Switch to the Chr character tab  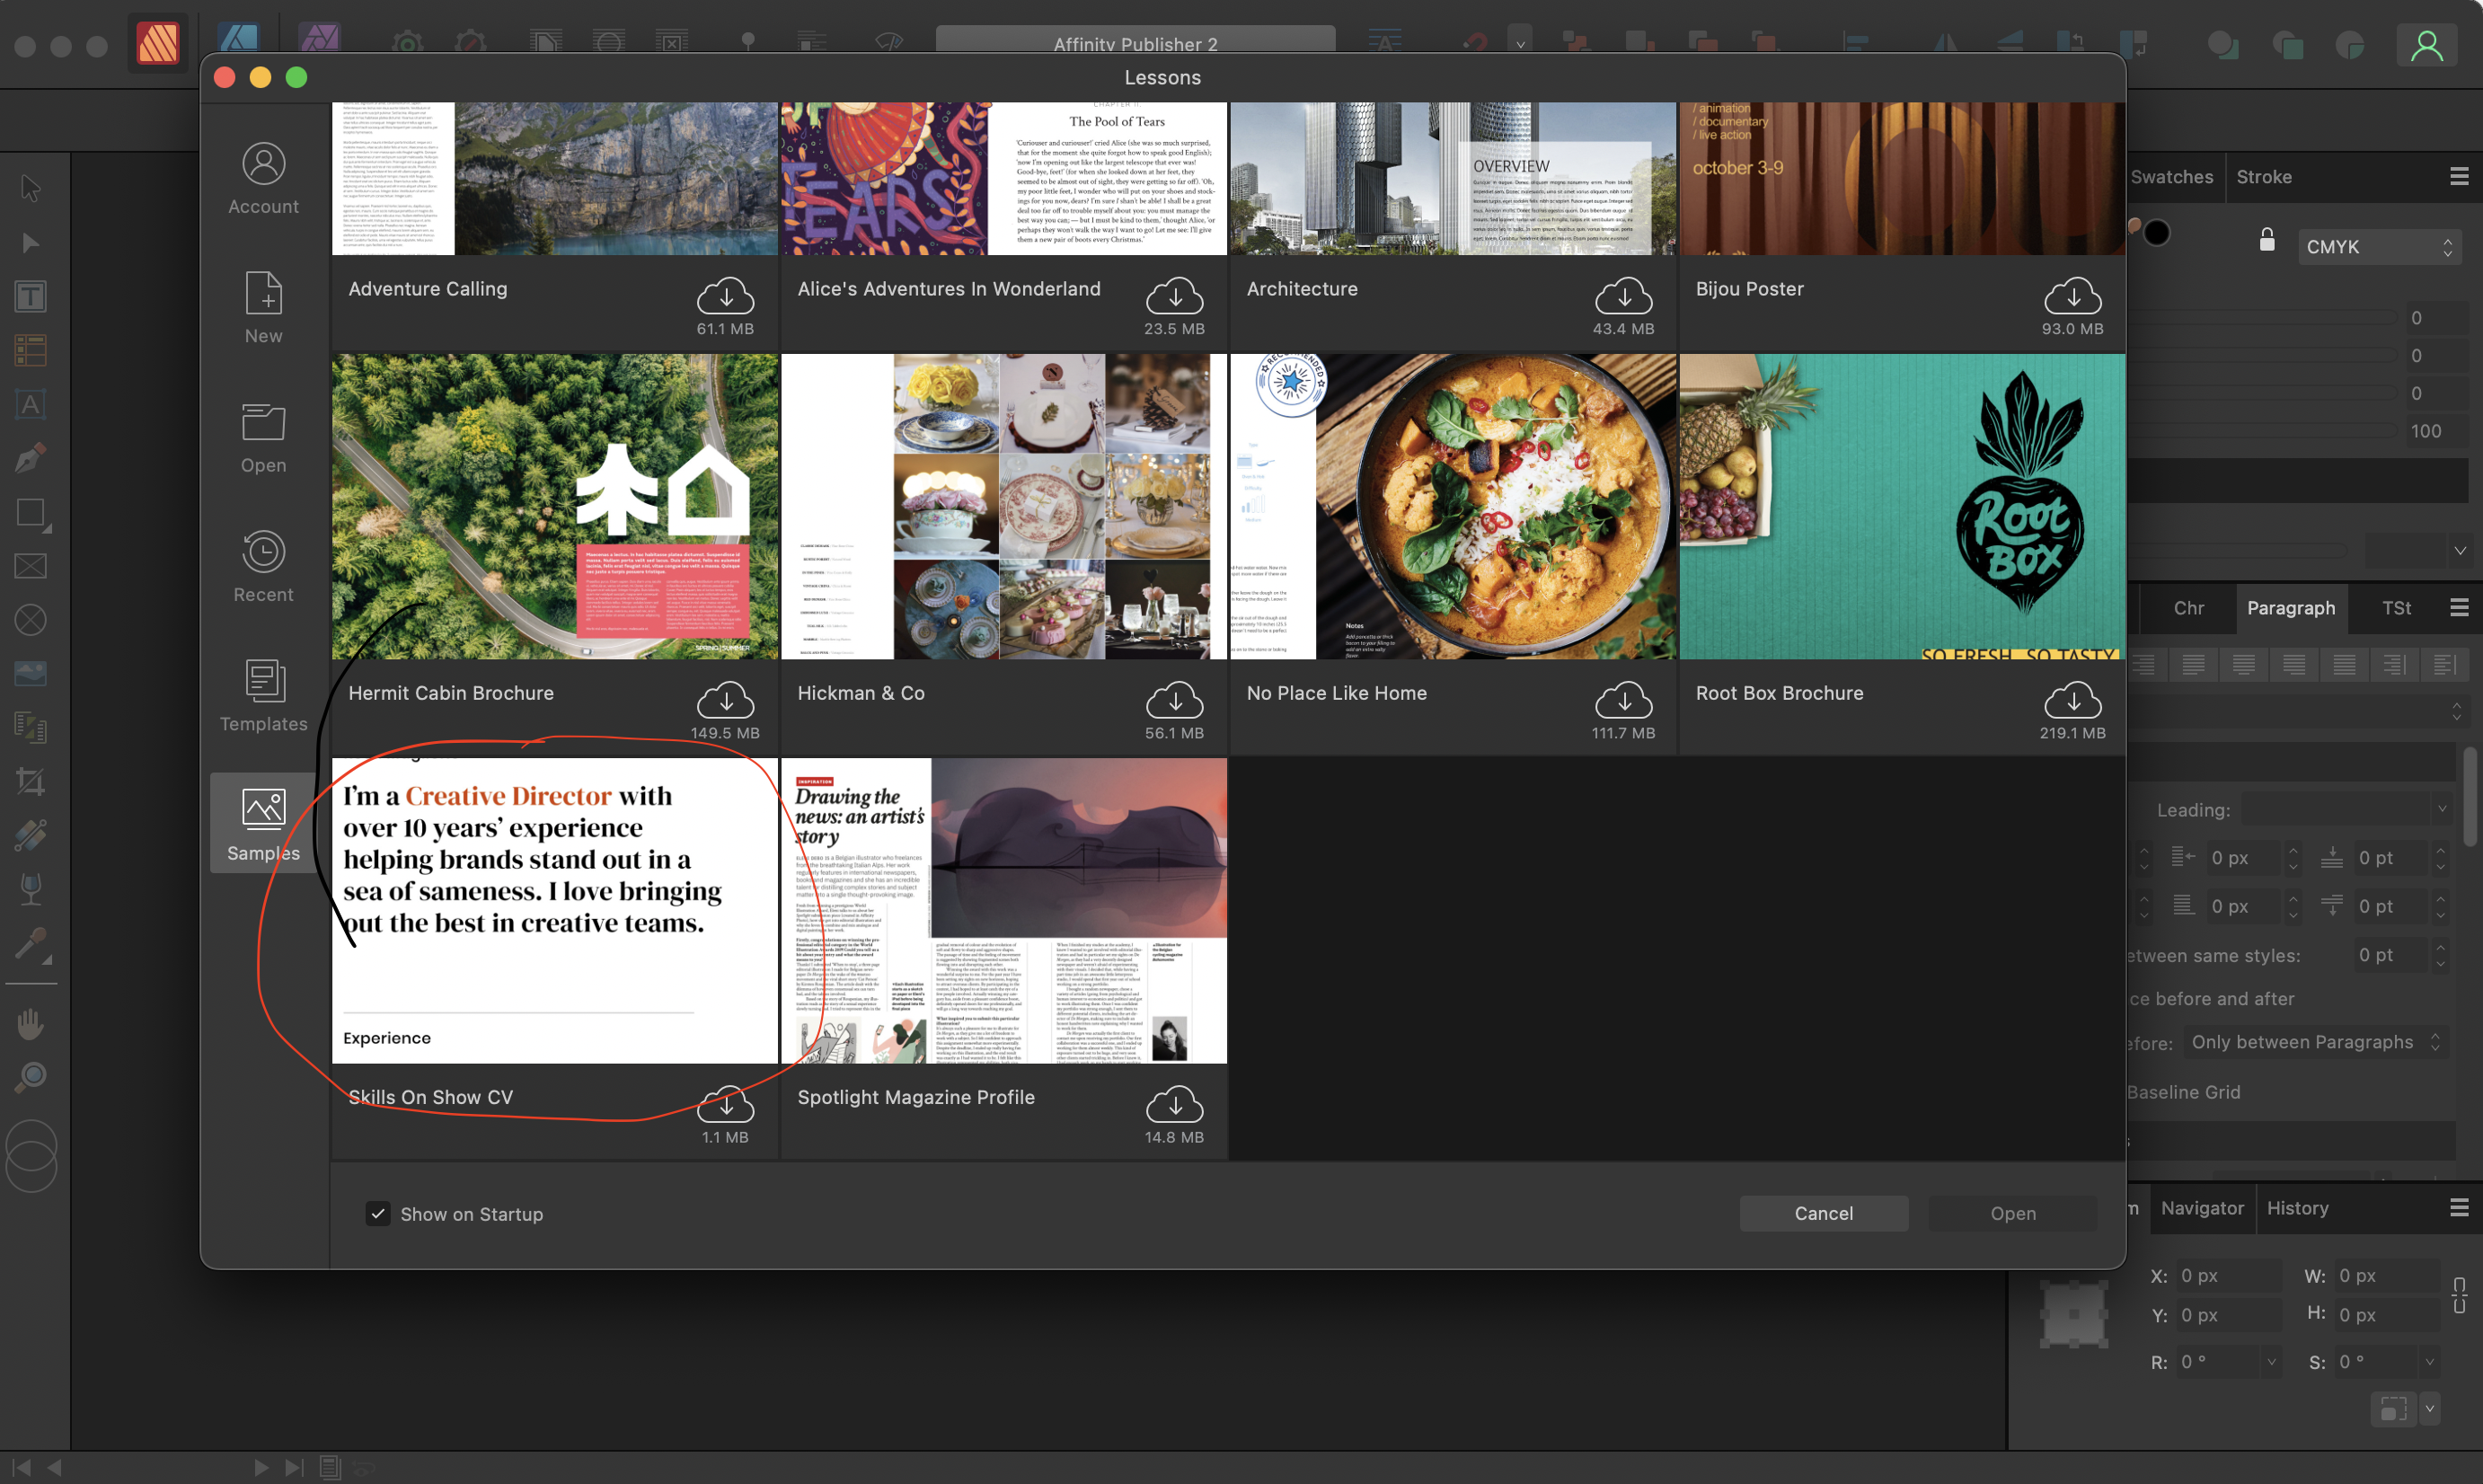(x=2188, y=608)
